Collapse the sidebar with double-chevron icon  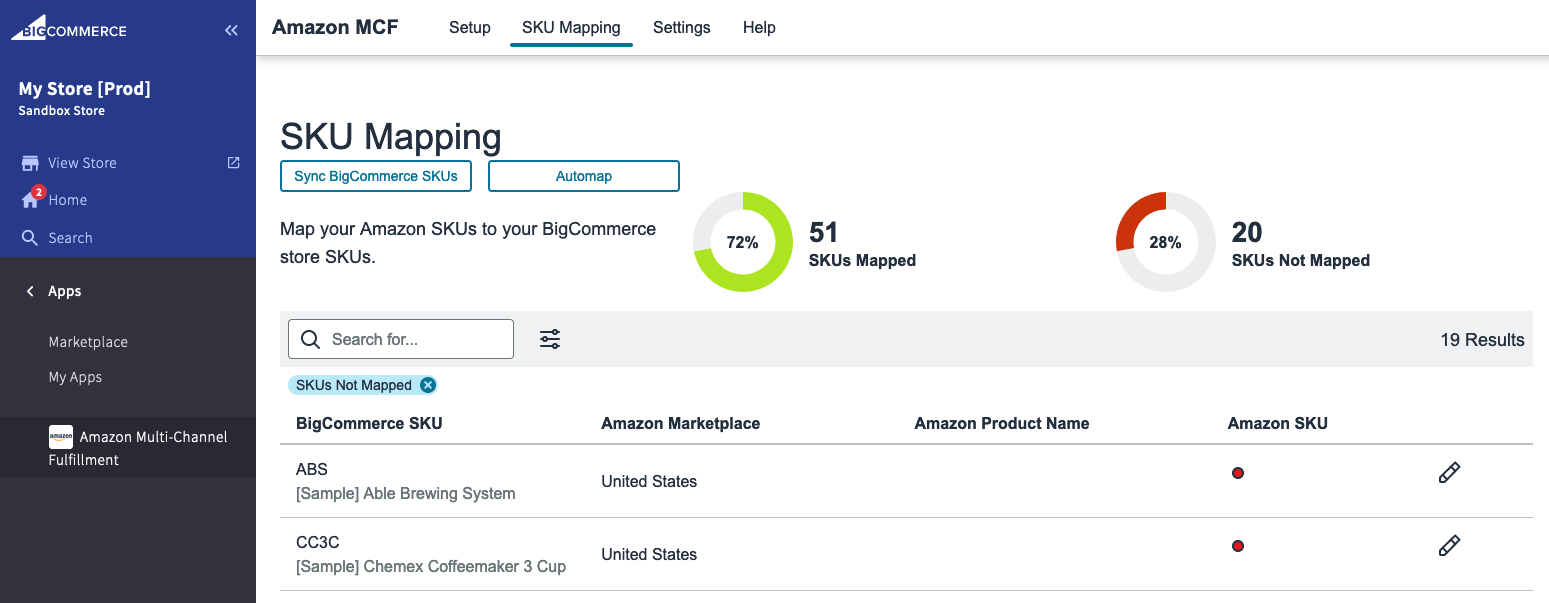pyautogui.click(x=231, y=31)
